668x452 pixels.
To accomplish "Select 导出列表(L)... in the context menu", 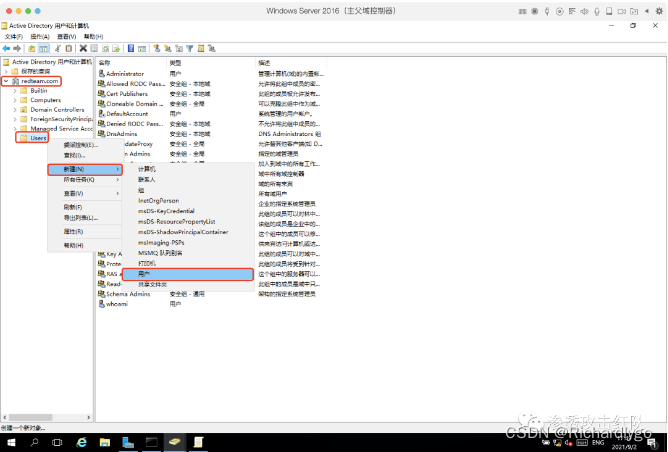I will coord(85,218).
